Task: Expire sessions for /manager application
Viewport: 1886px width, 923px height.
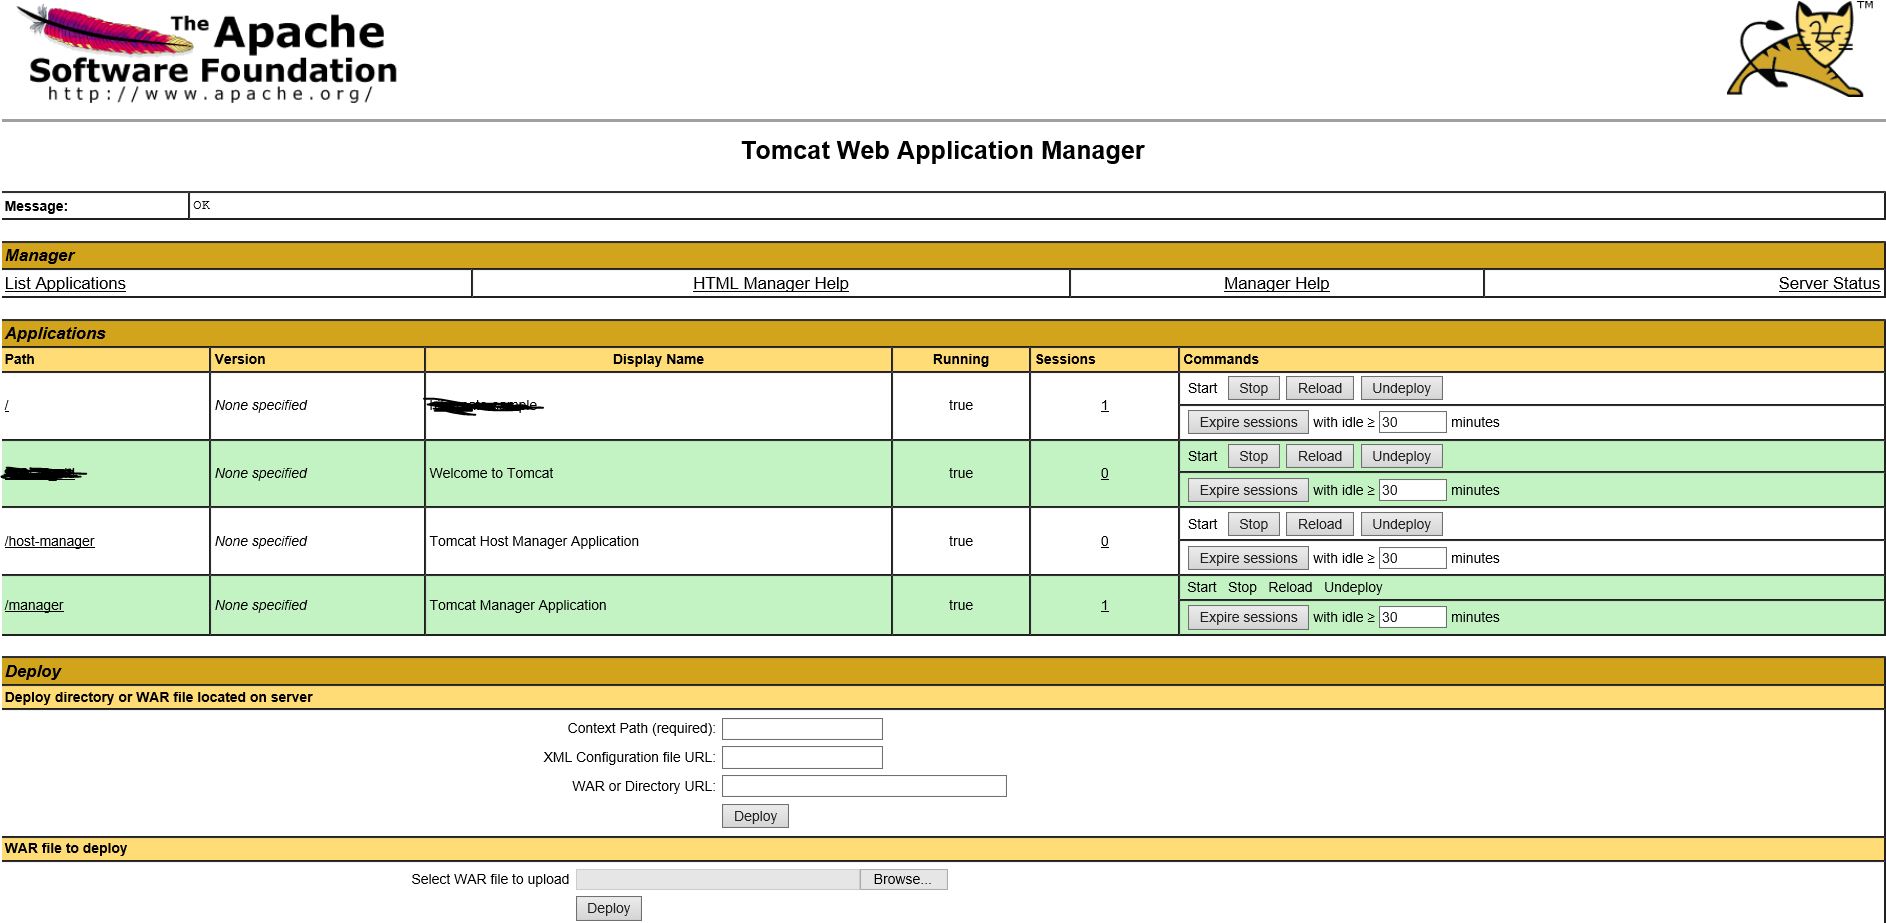Action: (1248, 617)
